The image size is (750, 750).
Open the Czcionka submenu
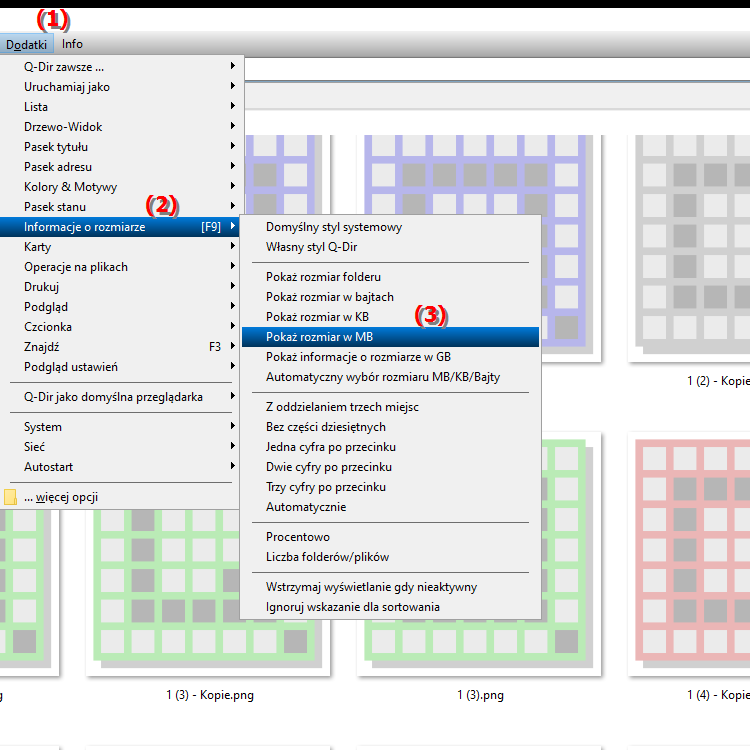(121, 327)
